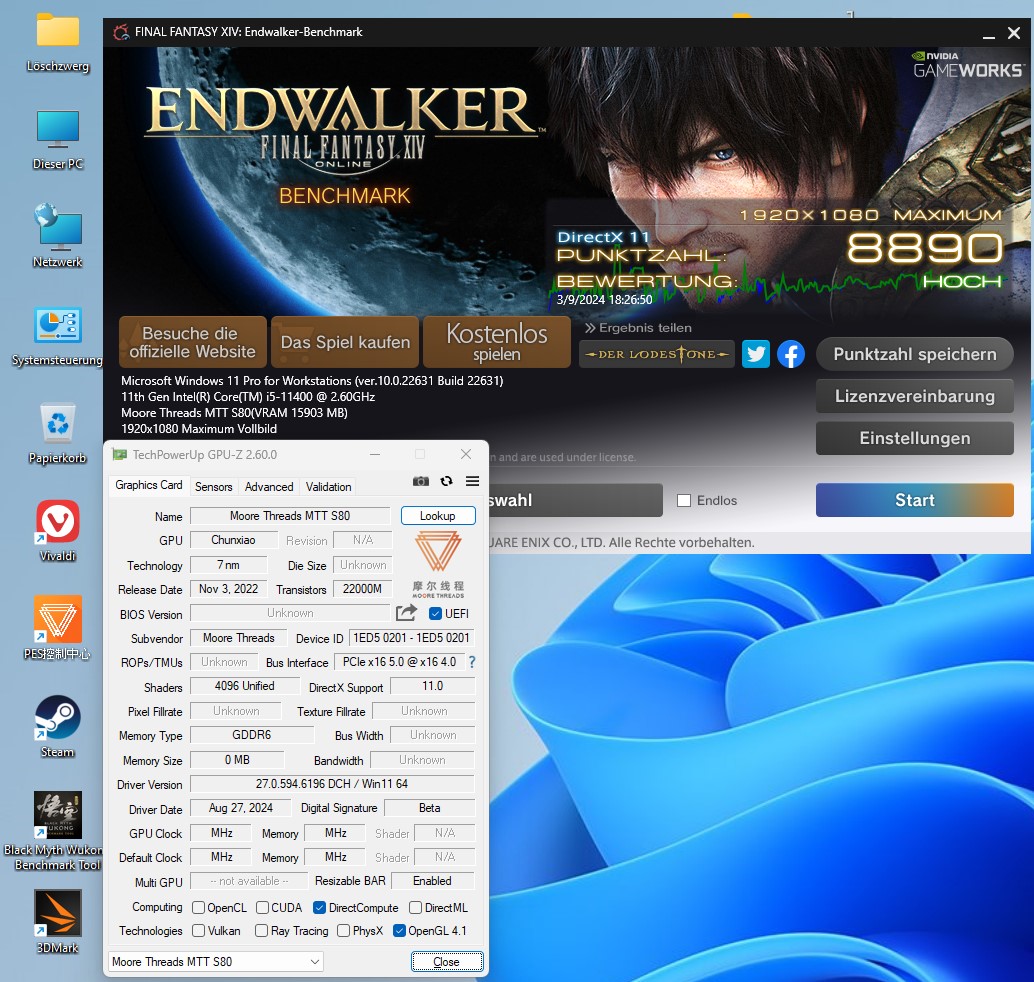Click the Driver Version field

332,783
